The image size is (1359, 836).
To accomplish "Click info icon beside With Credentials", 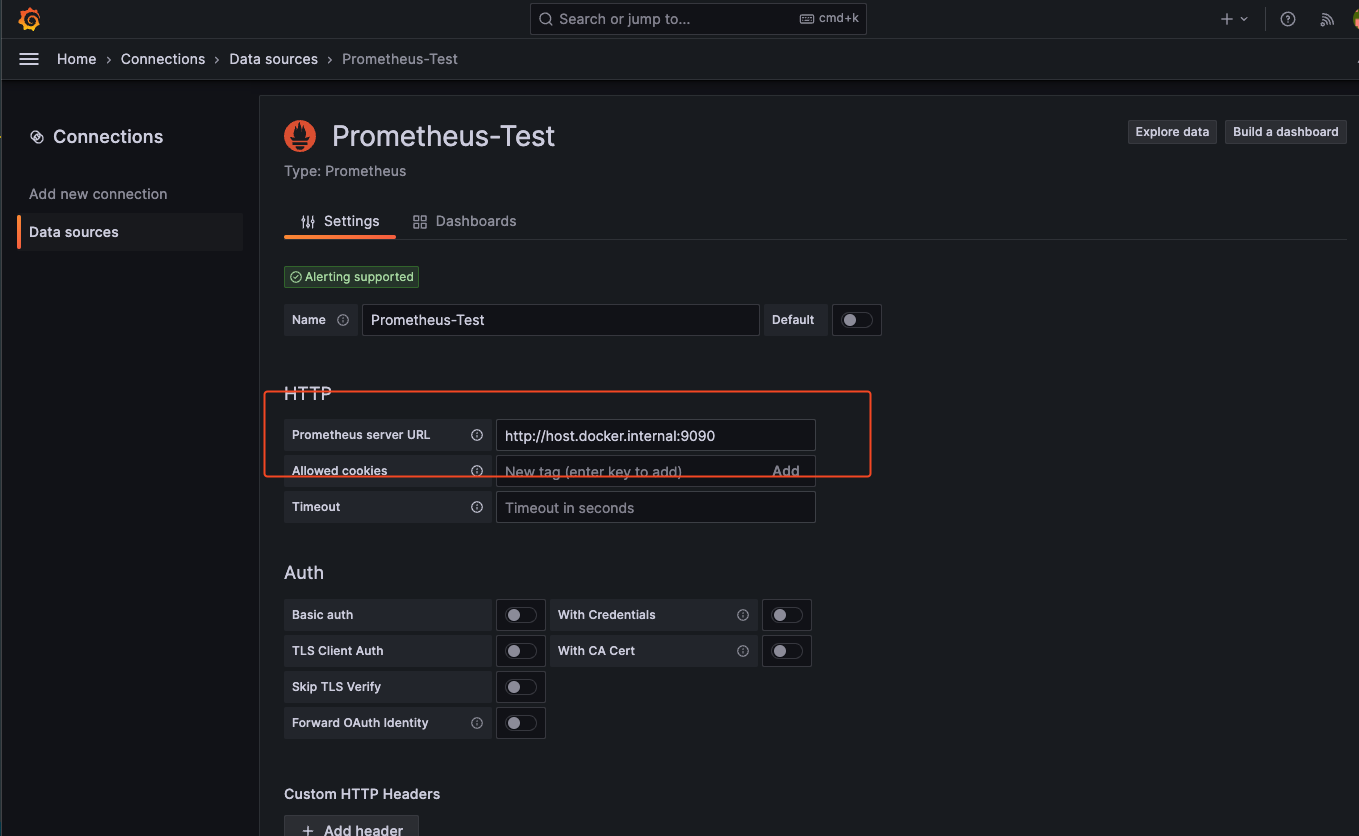I will point(743,615).
